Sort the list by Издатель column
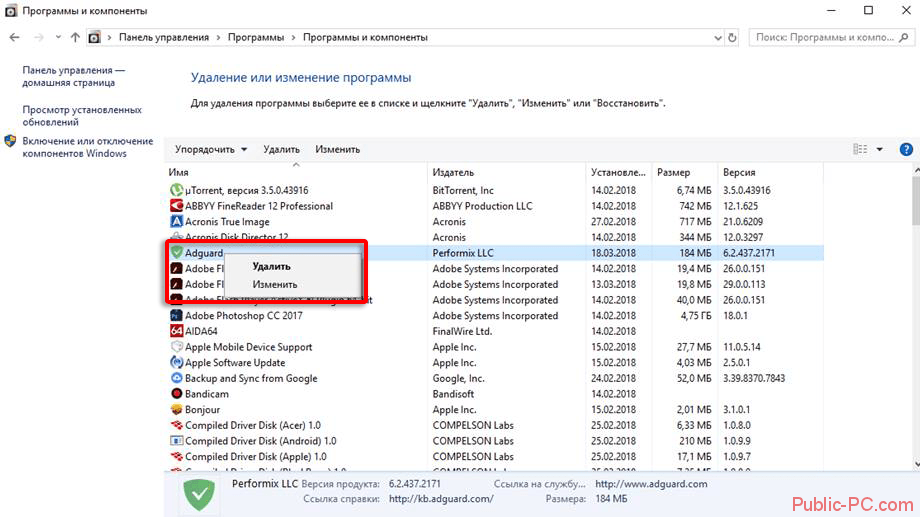This screenshot has height=517, width=920. (454, 172)
